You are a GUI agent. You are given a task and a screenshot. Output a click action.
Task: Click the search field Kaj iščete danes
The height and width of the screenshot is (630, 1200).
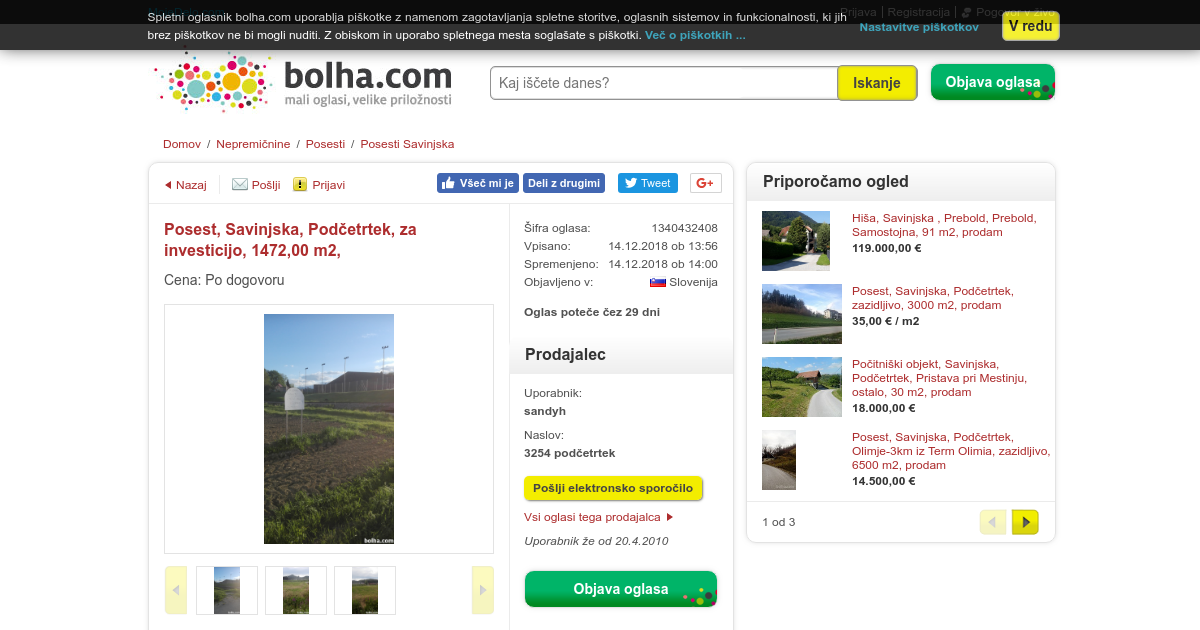click(x=664, y=83)
